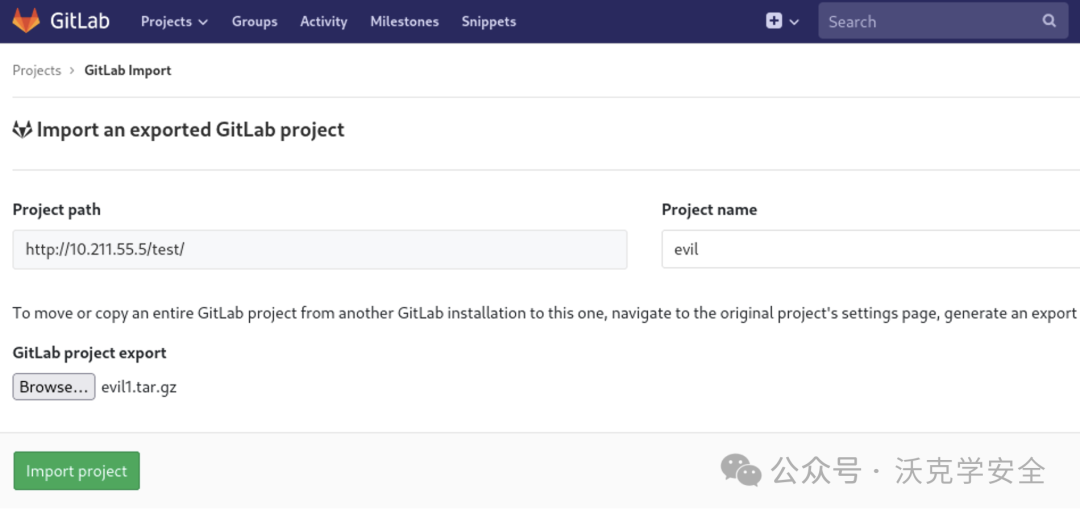Click the Project path field
Viewport: 1080px width, 514px height.
[320, 250]
